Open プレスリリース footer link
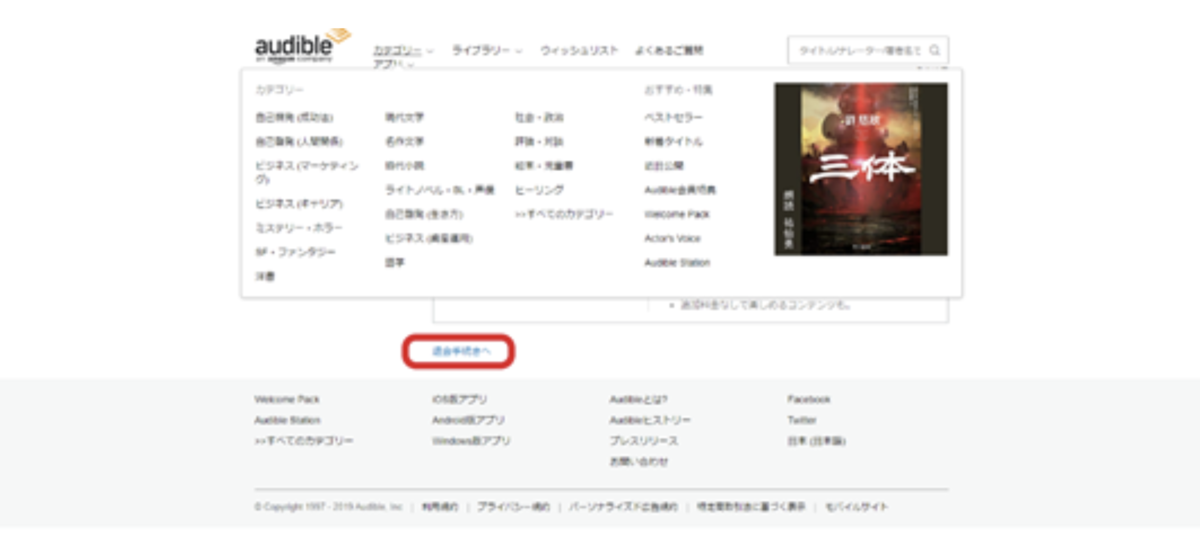The image size is (1200, 541). pyautogui.click(x=644, y=440)
